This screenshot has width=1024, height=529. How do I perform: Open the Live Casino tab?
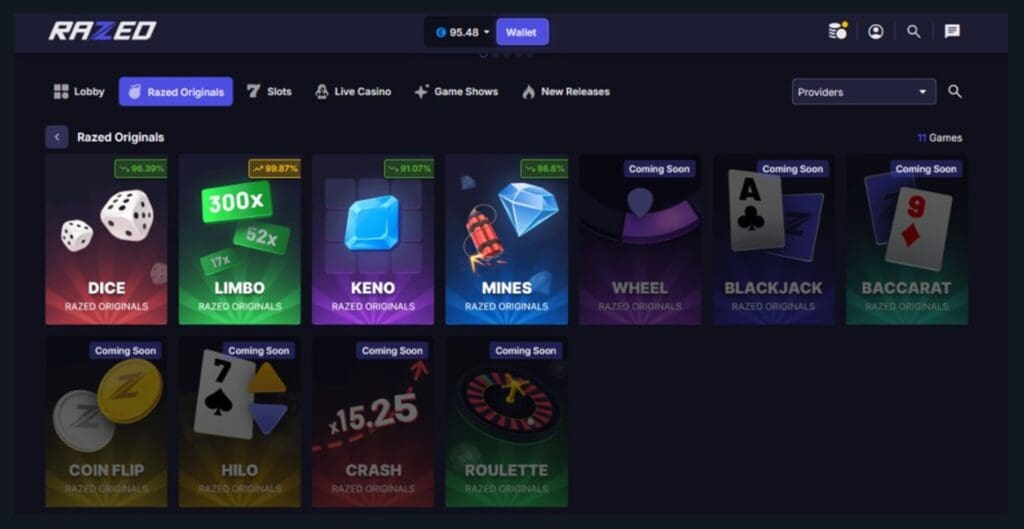pos(353,91)
